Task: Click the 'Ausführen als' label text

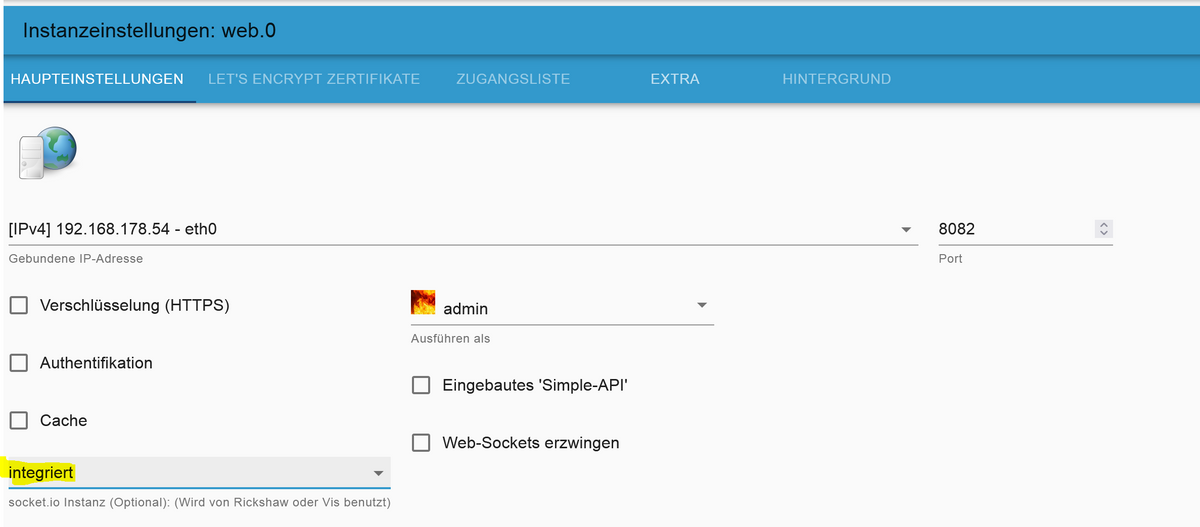Action: [451, 338]
